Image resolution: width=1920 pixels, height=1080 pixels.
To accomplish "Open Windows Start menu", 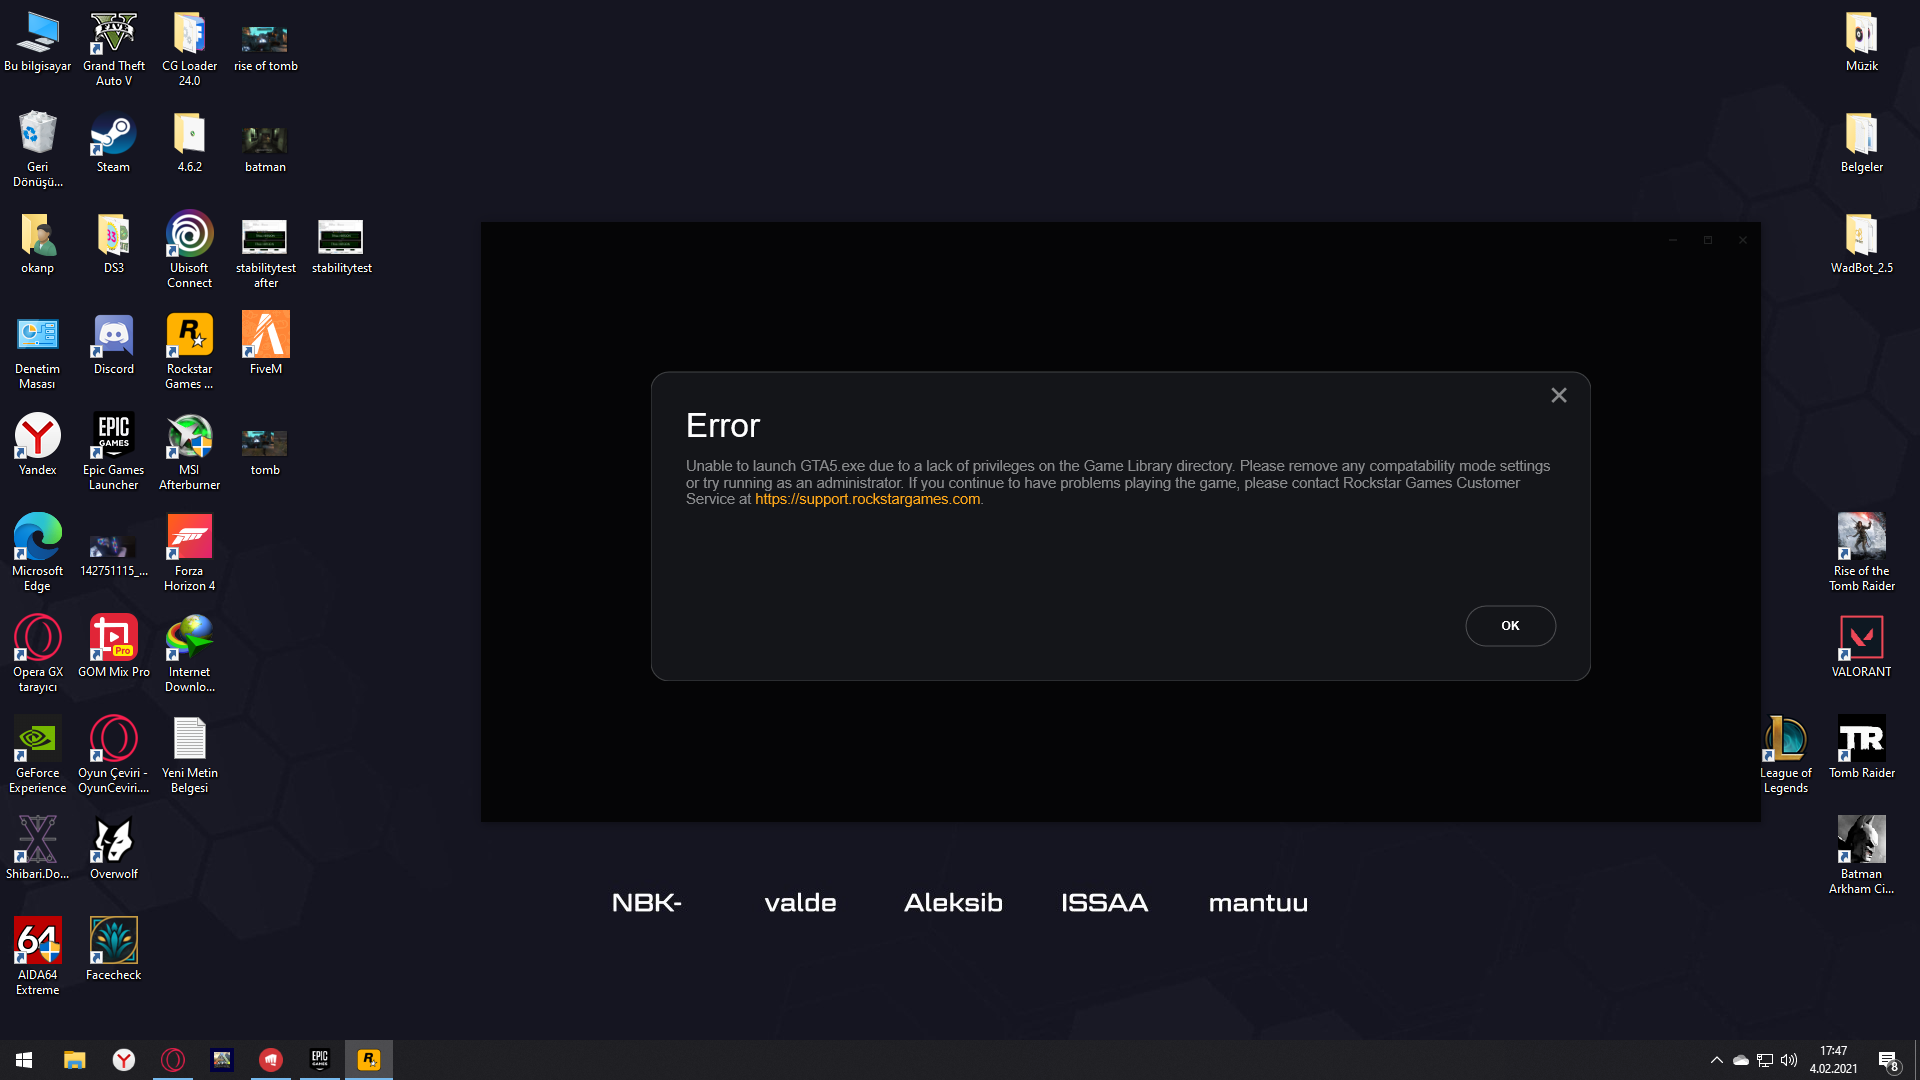I will click(x=24, y=1060).
